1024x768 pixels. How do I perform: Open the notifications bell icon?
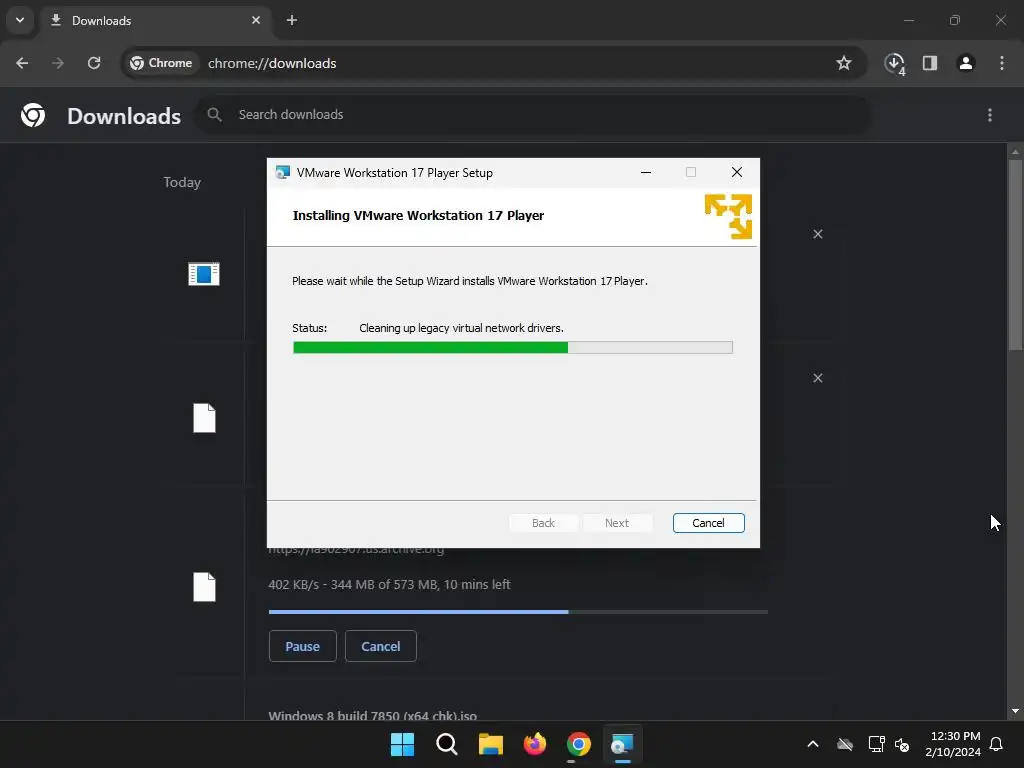pos(997,744)
